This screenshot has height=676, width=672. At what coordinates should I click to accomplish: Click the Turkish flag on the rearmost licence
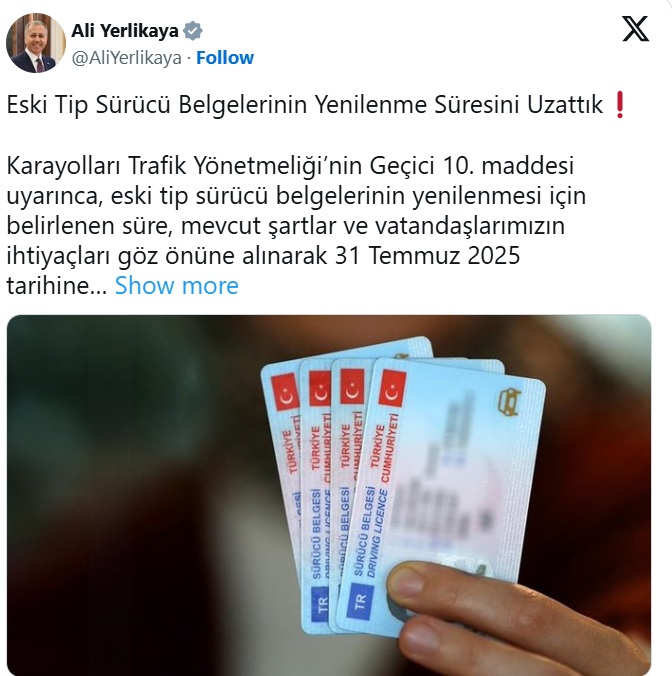click(x=285, y=391)
